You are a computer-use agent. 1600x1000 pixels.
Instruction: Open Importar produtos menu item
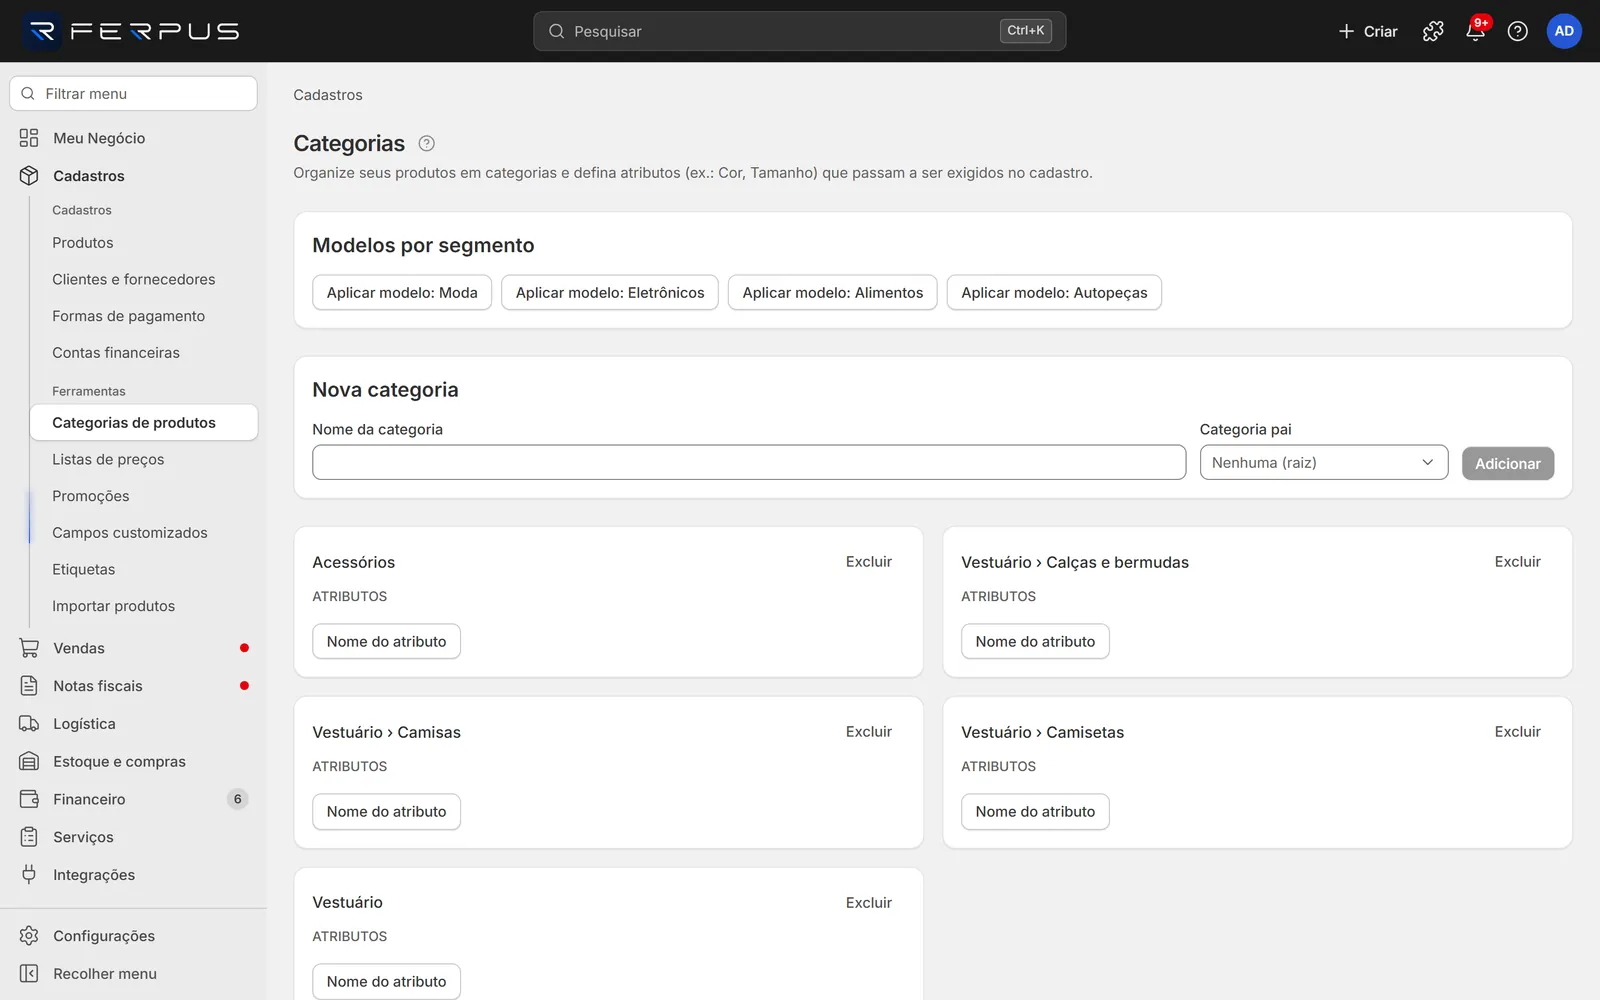pyautogui.click(x=114, y=606)
